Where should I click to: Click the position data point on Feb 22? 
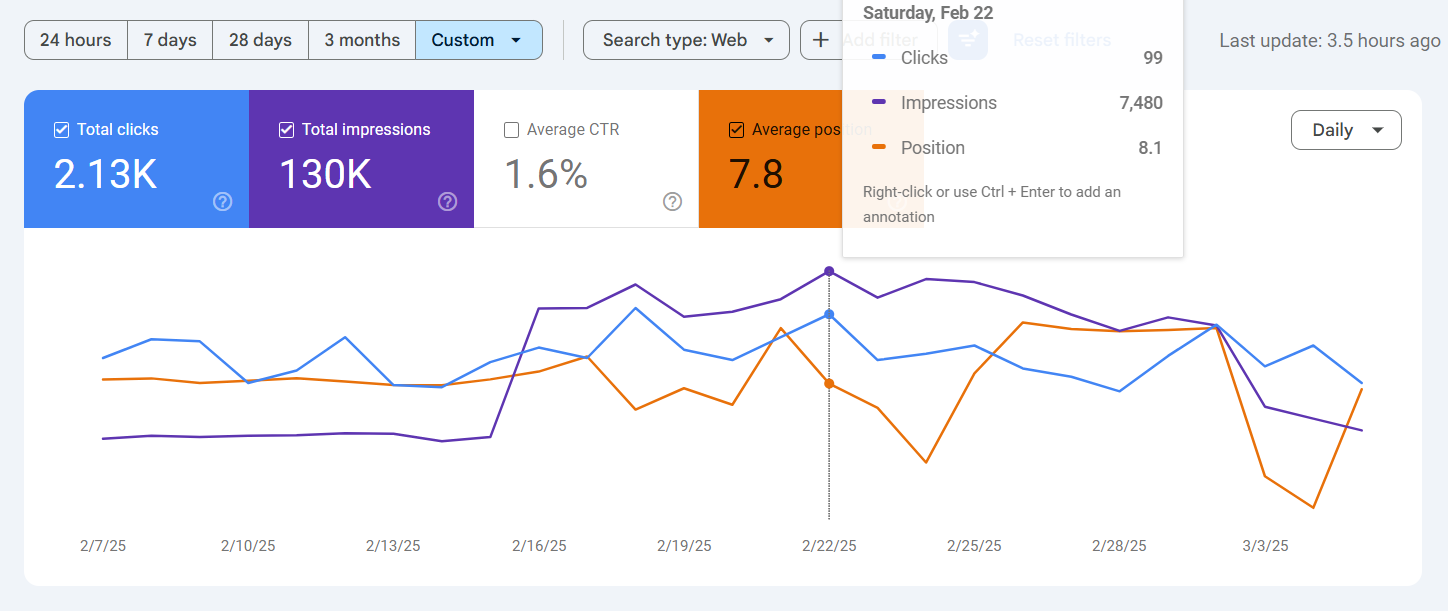829,384
